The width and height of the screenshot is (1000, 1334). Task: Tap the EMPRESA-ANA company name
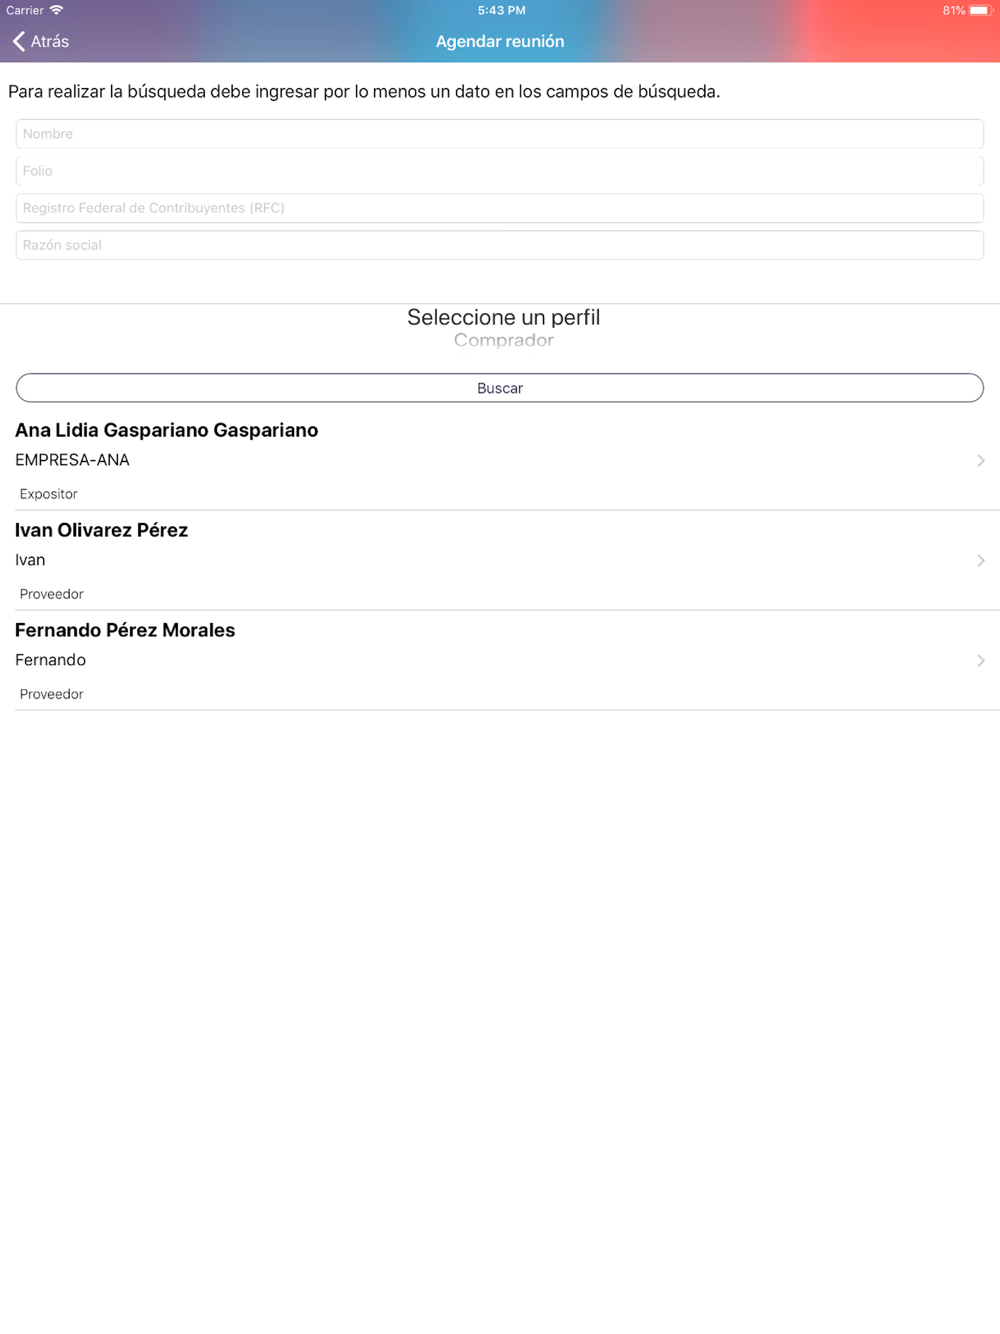click(72, 460)
